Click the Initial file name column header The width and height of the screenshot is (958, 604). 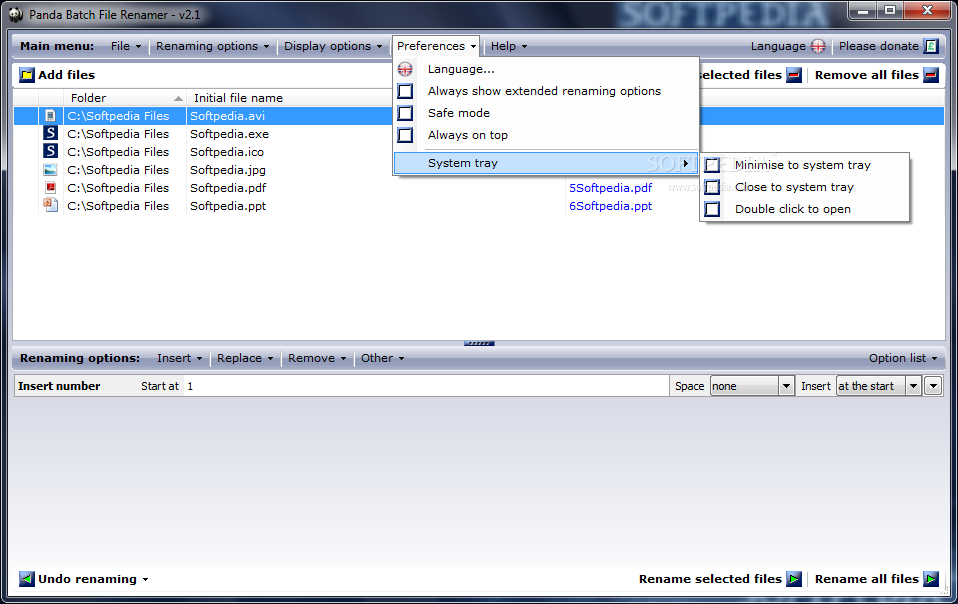point(238,98)
